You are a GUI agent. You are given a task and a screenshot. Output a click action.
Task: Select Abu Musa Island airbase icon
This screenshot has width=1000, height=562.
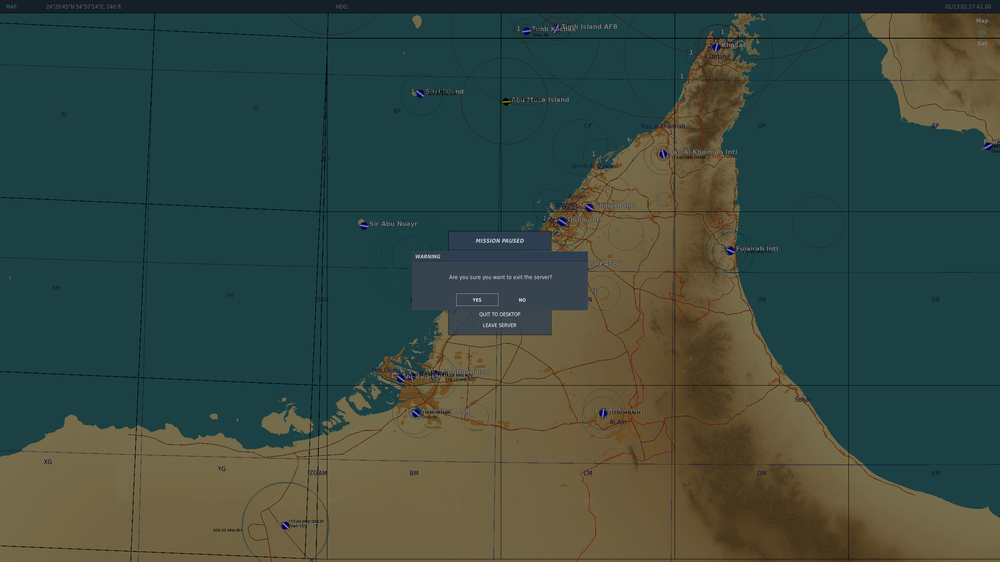click(506, 101)
